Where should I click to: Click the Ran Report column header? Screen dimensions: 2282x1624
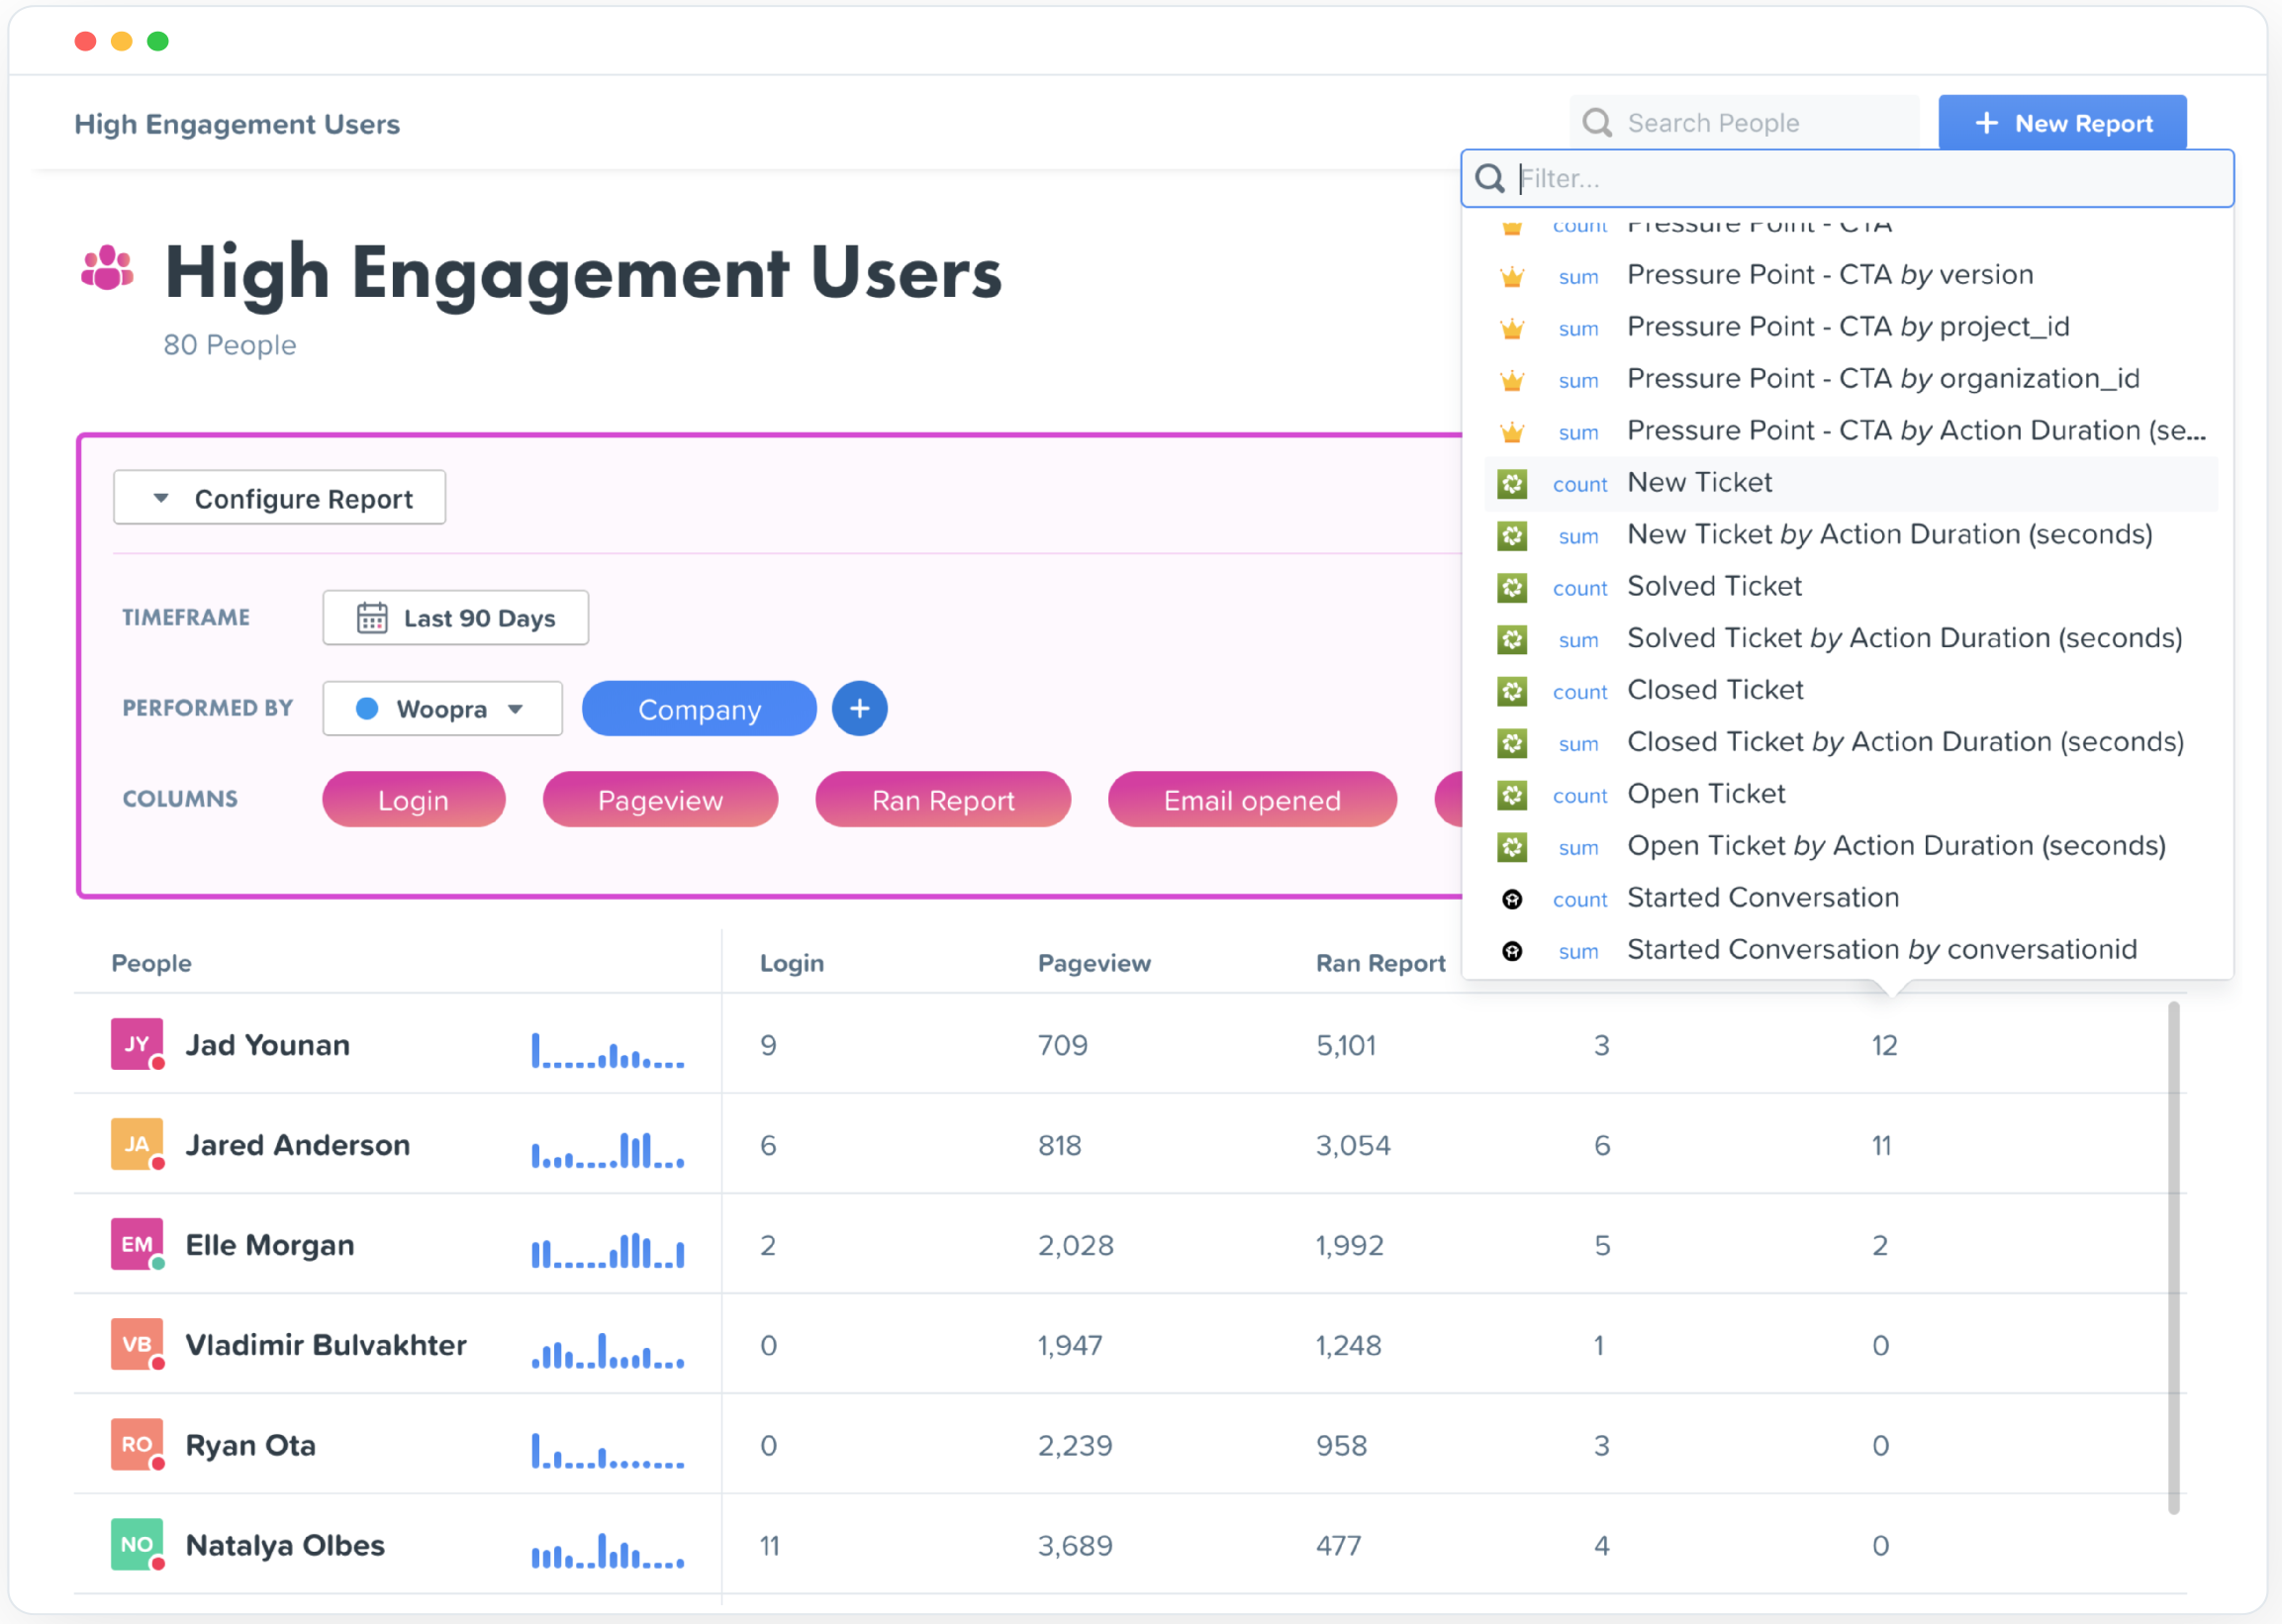click(x=1380, y=963)
